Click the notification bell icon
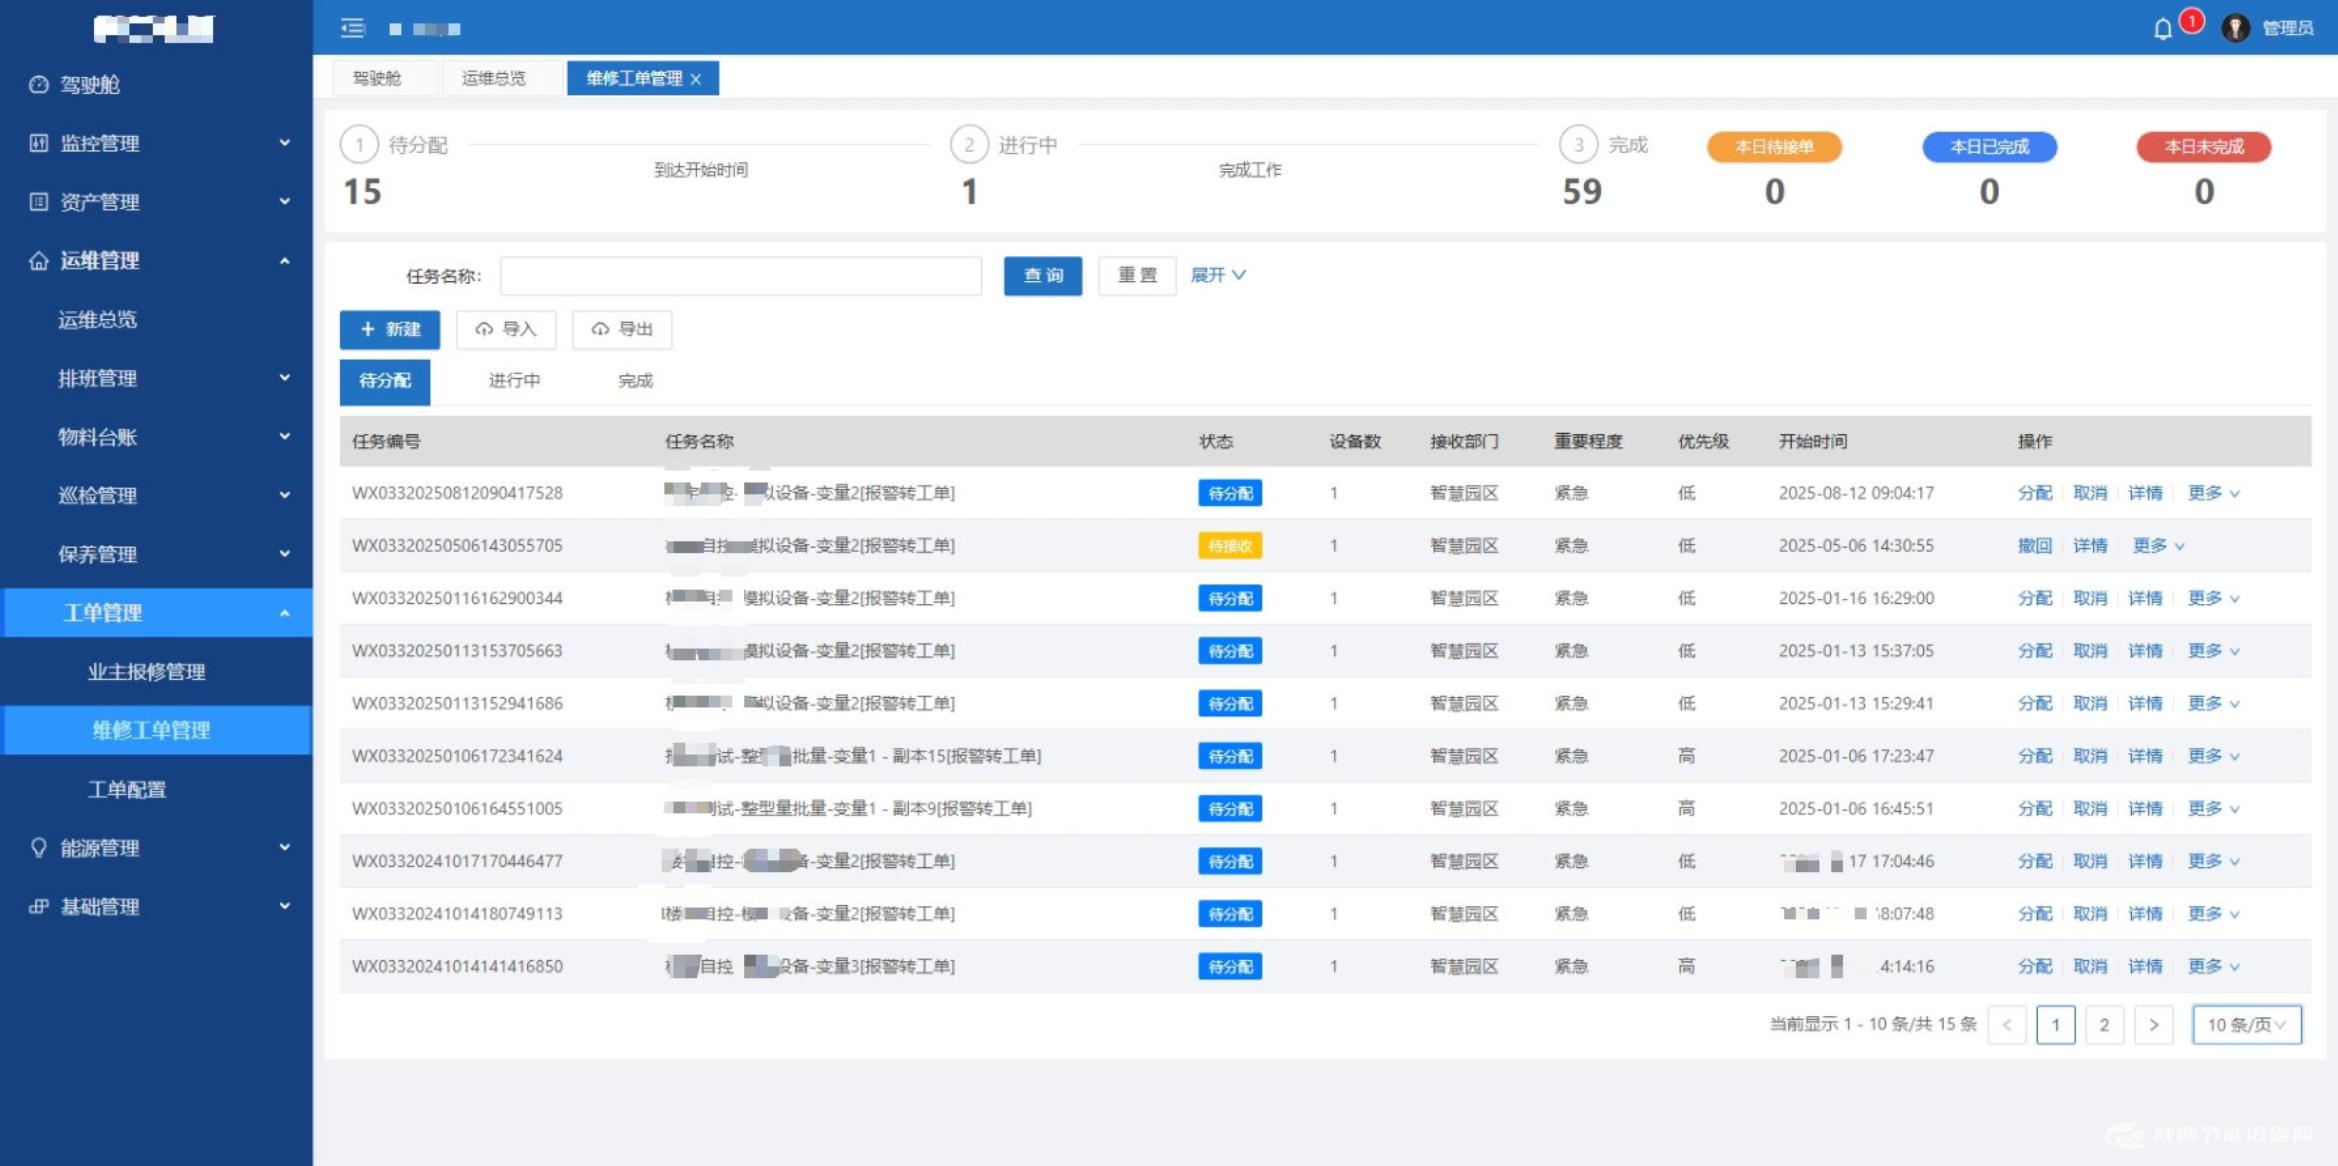Viewport: 2338px width, 1166px height. pyautogui.click(x=2162, y=29)
